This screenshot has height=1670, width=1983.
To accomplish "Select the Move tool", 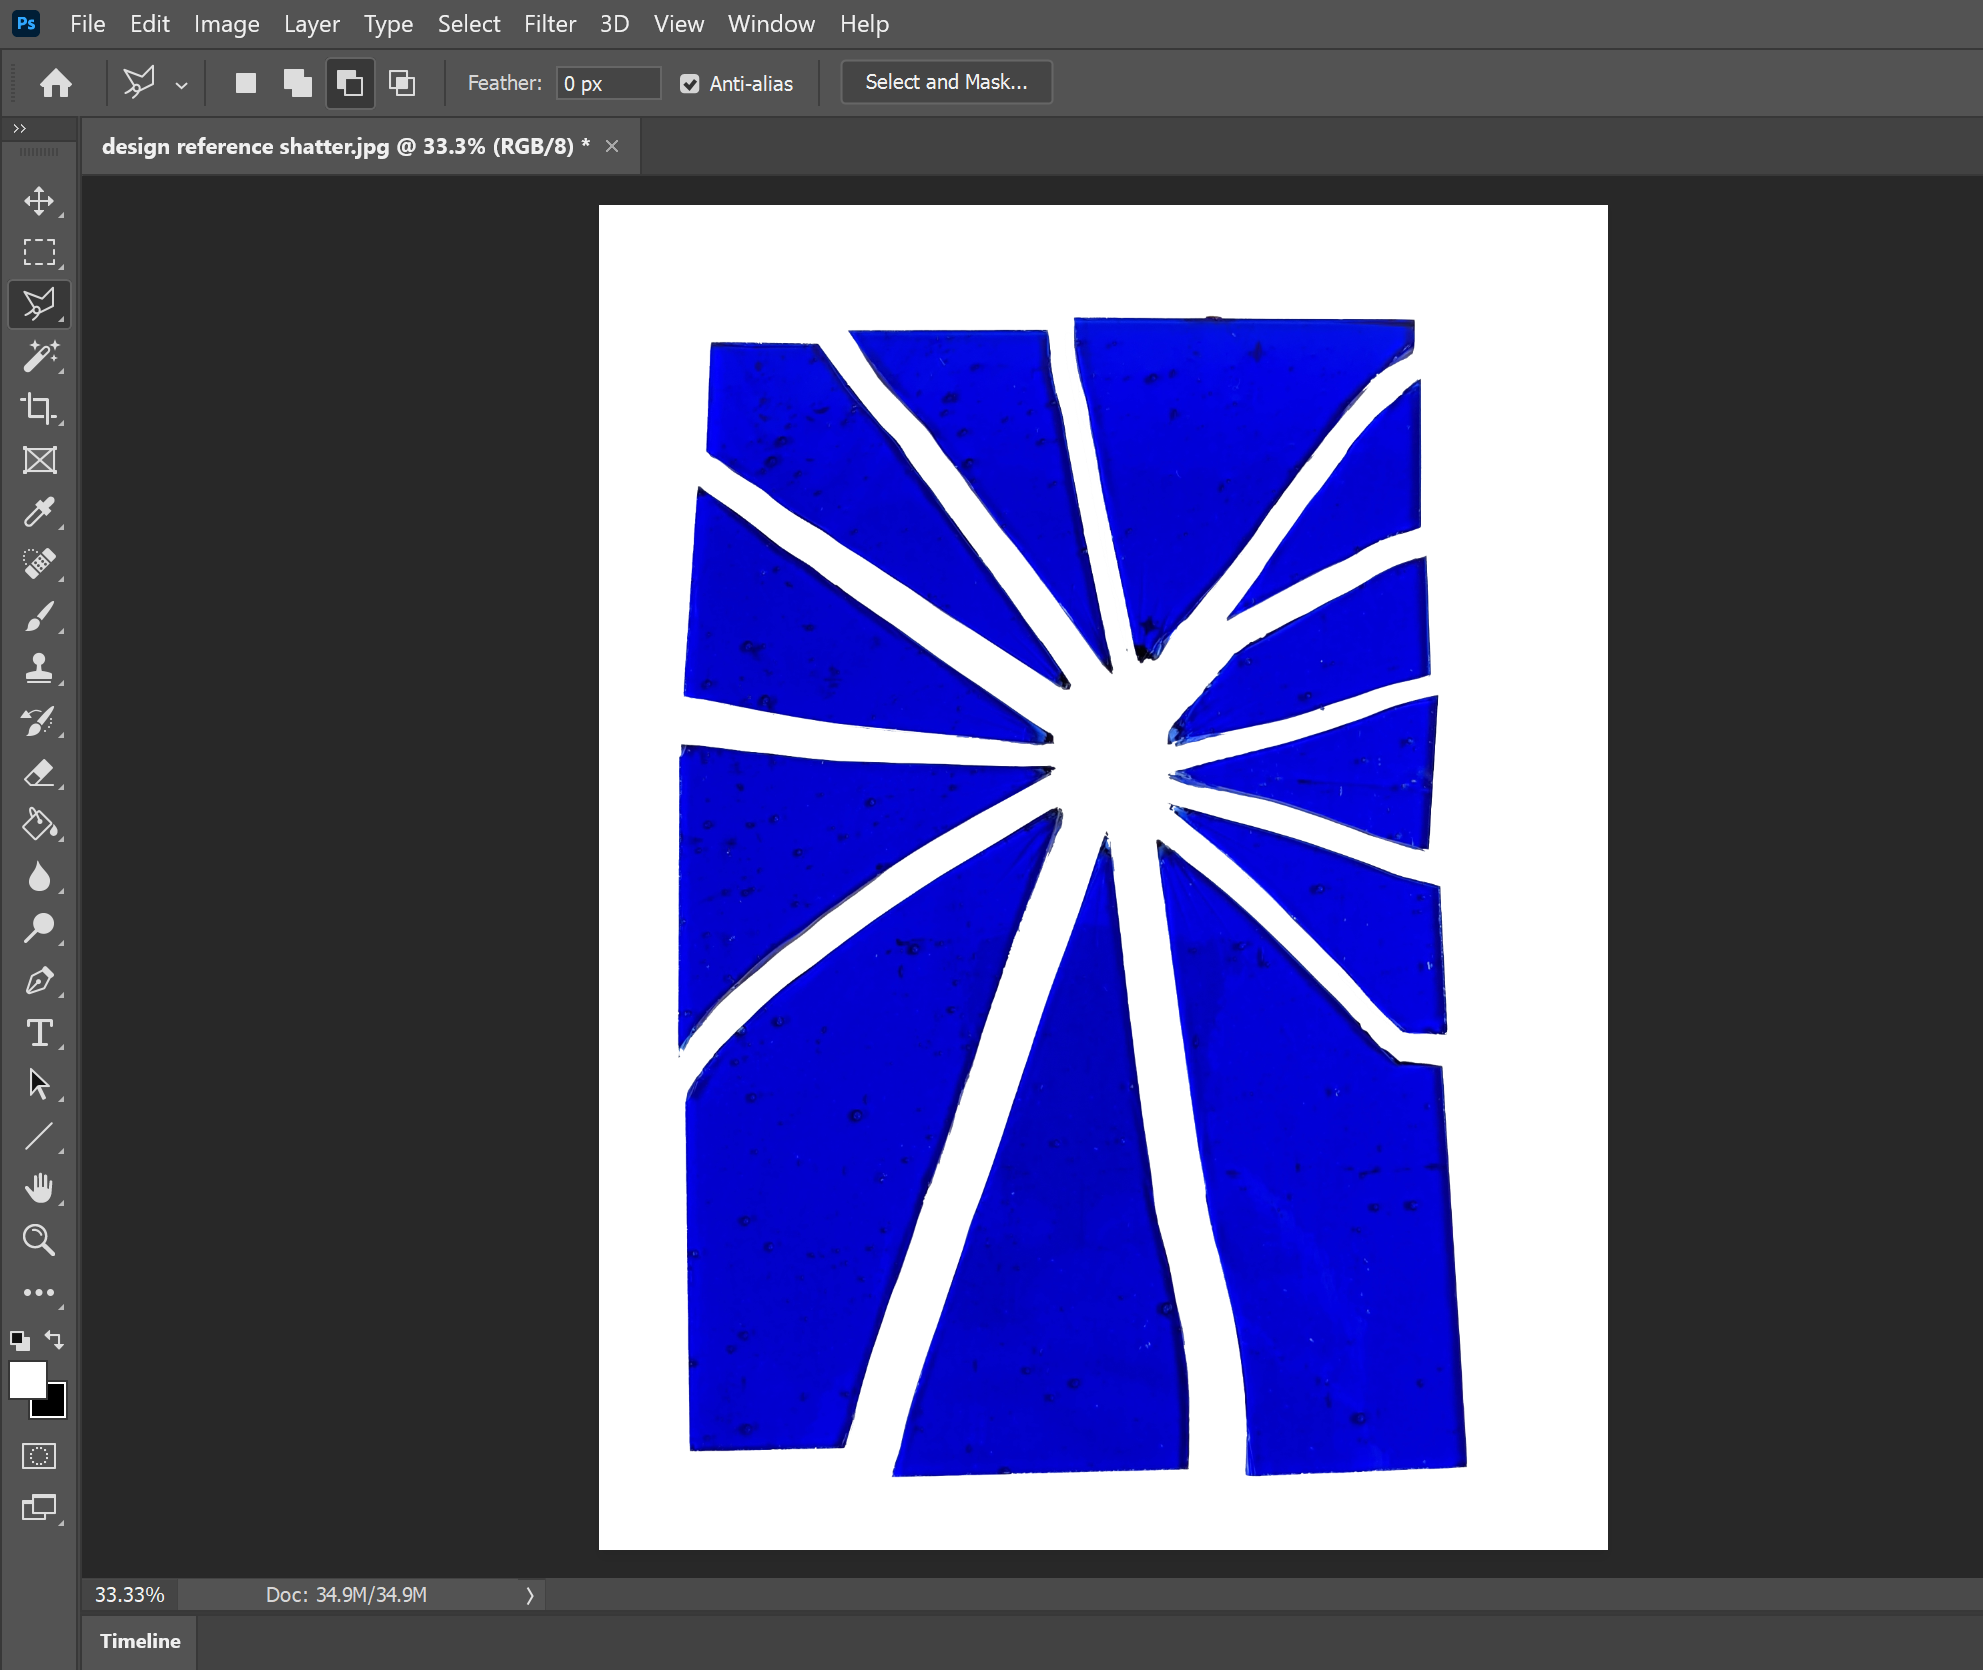I will (x=40, y=200).
